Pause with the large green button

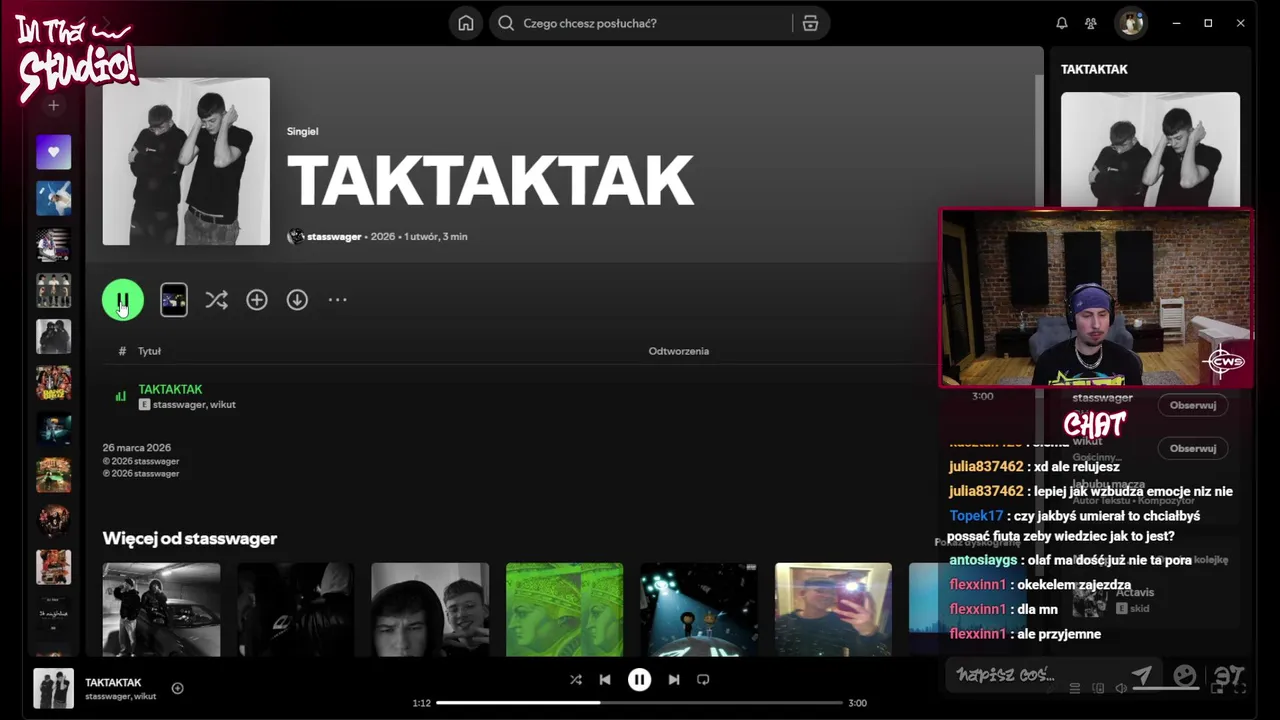[x=123, y=300]
